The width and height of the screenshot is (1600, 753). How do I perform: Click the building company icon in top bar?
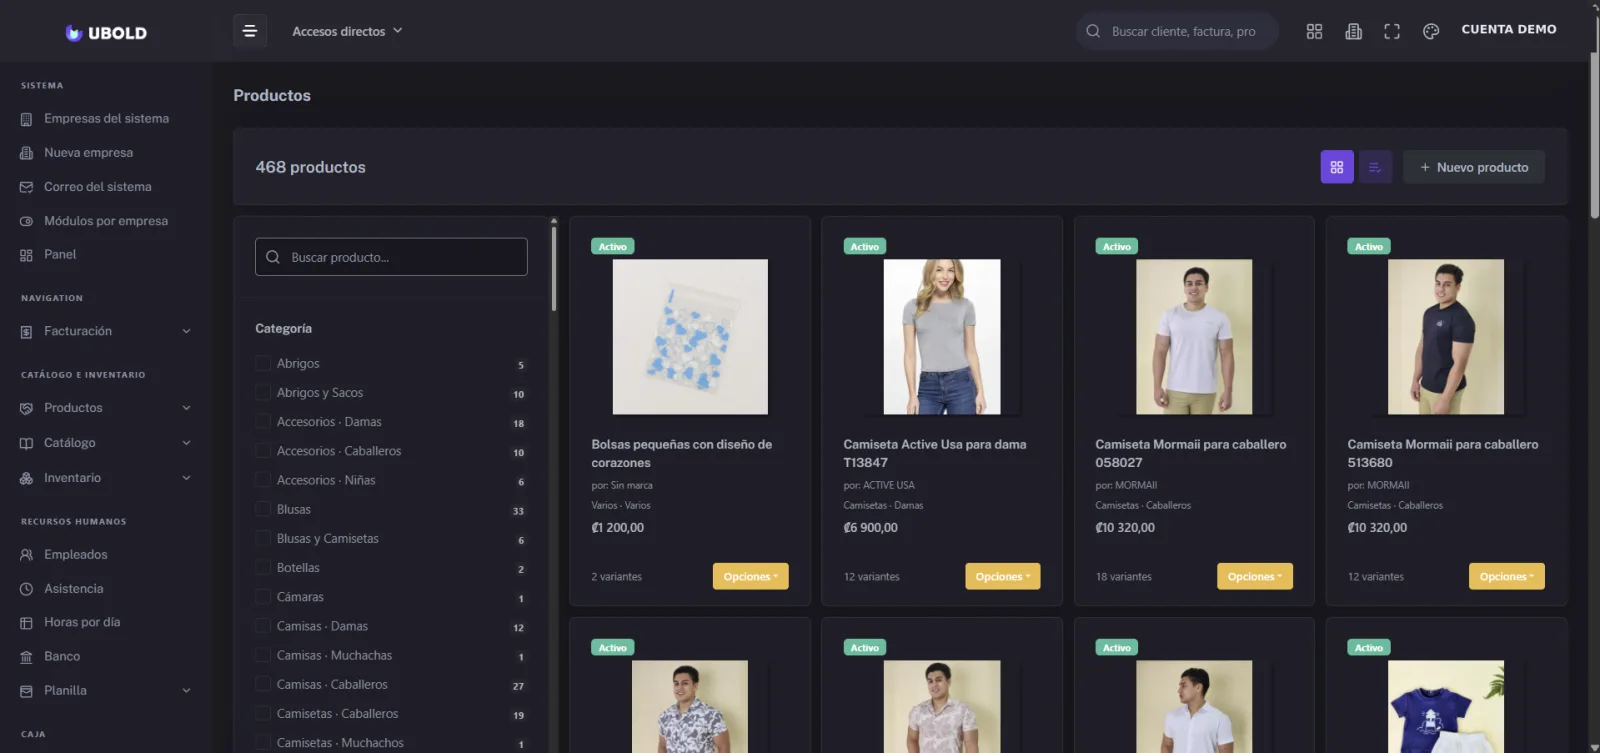coord(1353,31)
